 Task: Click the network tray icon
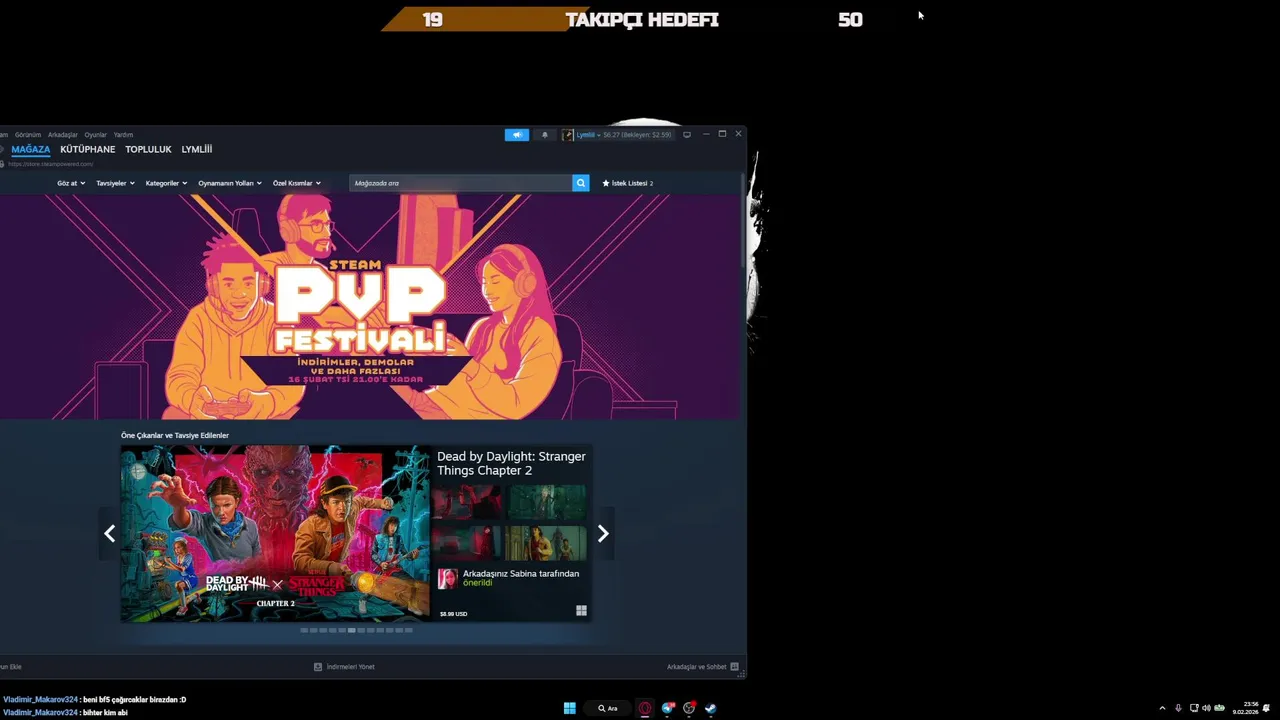coord(1194,708)
